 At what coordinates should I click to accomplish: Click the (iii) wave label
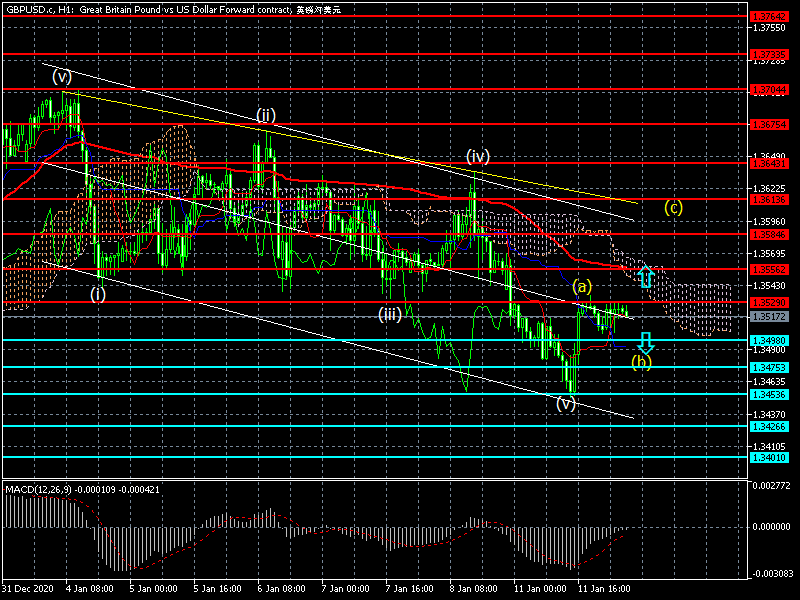click(389, 314)
